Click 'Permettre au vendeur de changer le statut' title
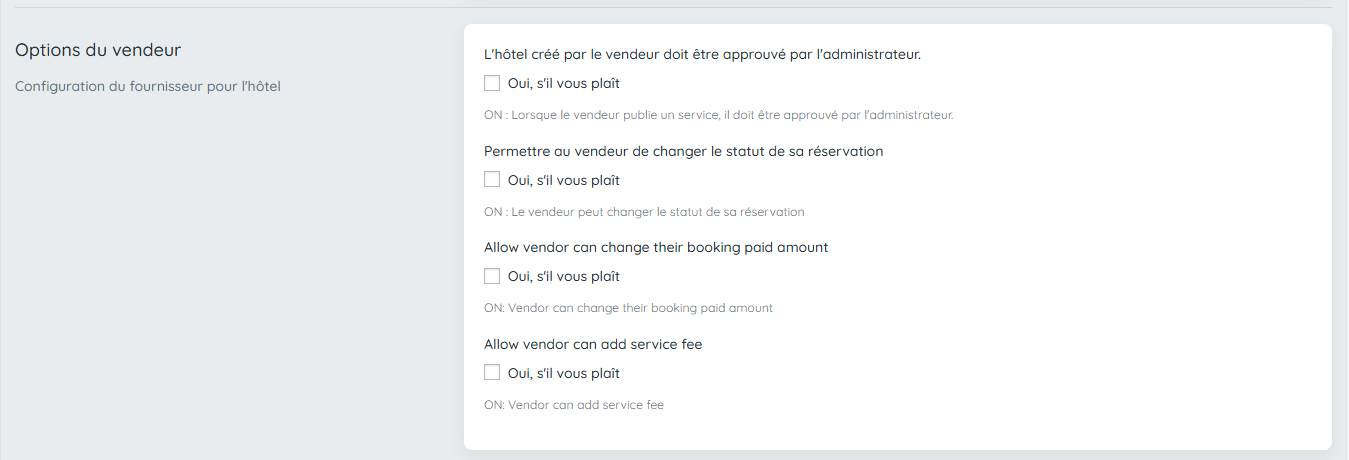Image resolution: width=1349 pixels, height=460 pixels. pos(683,152)
